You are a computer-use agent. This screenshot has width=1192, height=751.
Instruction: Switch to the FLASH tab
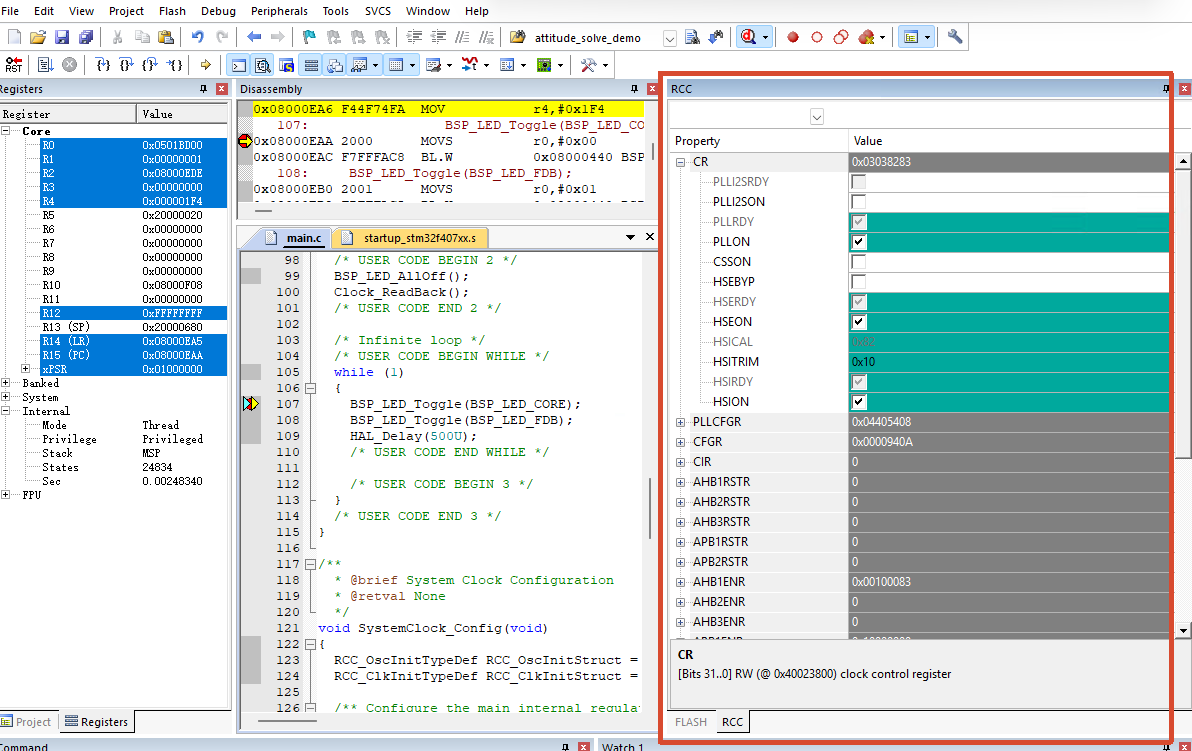[691, 722]
